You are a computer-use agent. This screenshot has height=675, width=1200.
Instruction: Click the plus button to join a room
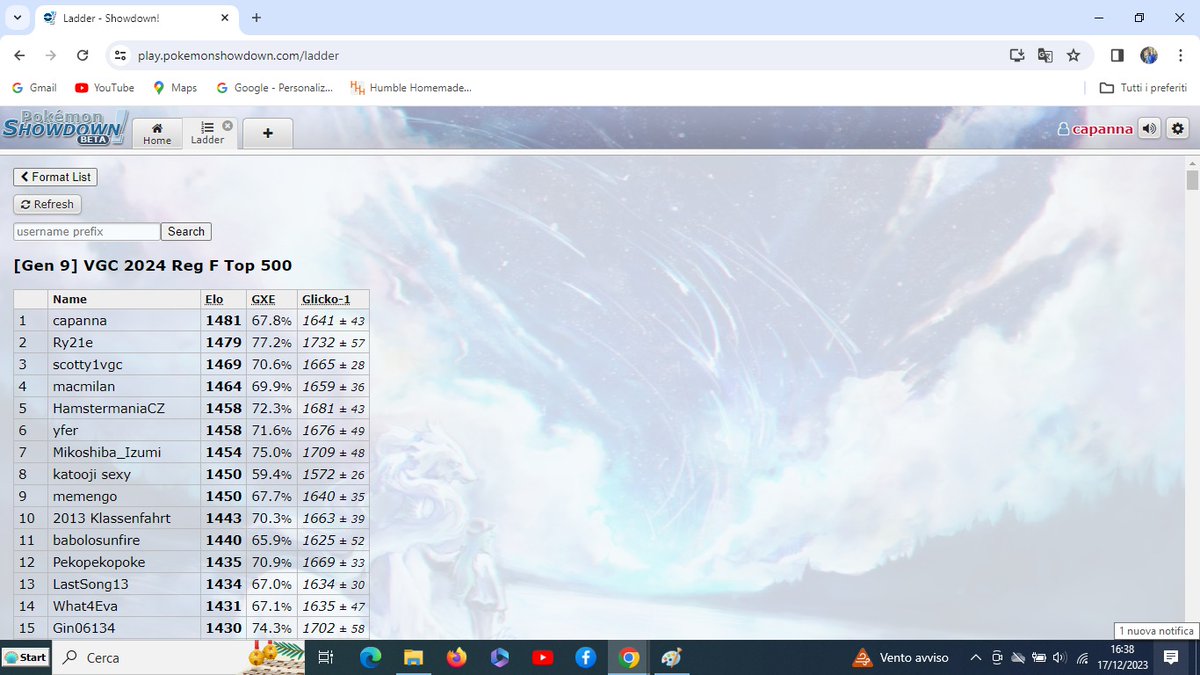tap(267, 133)
